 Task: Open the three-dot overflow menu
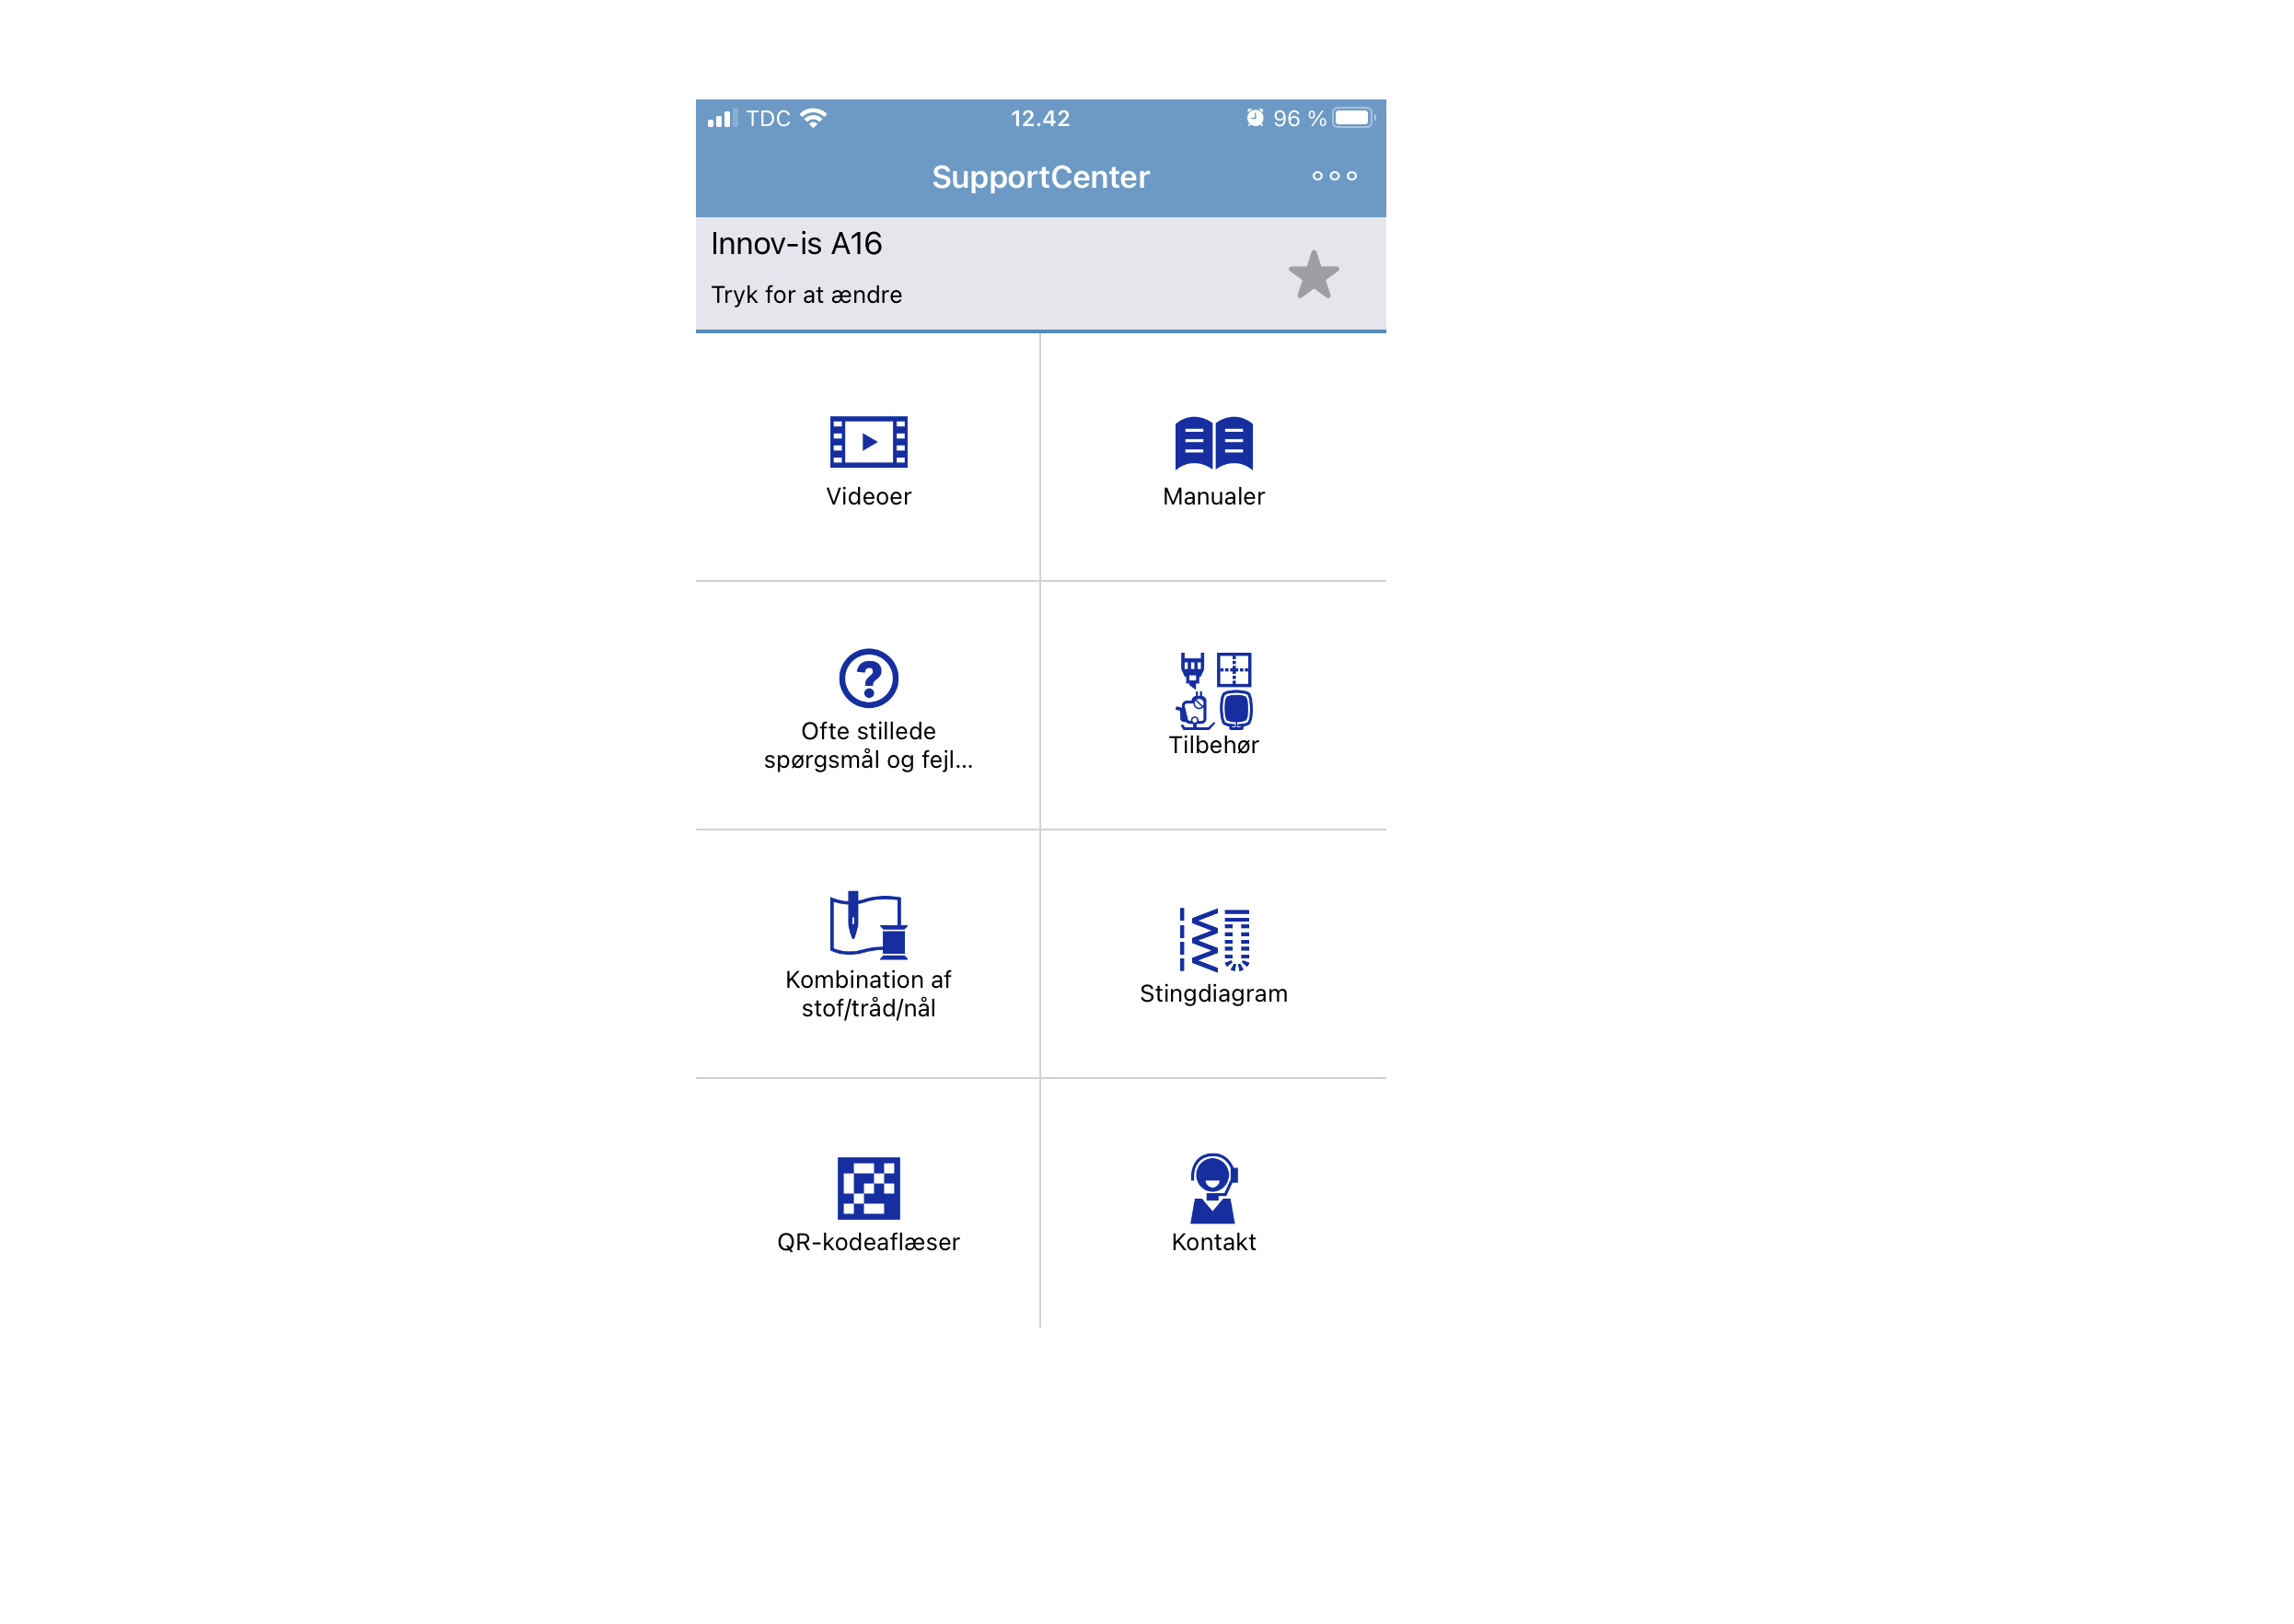coord(1334,176)
